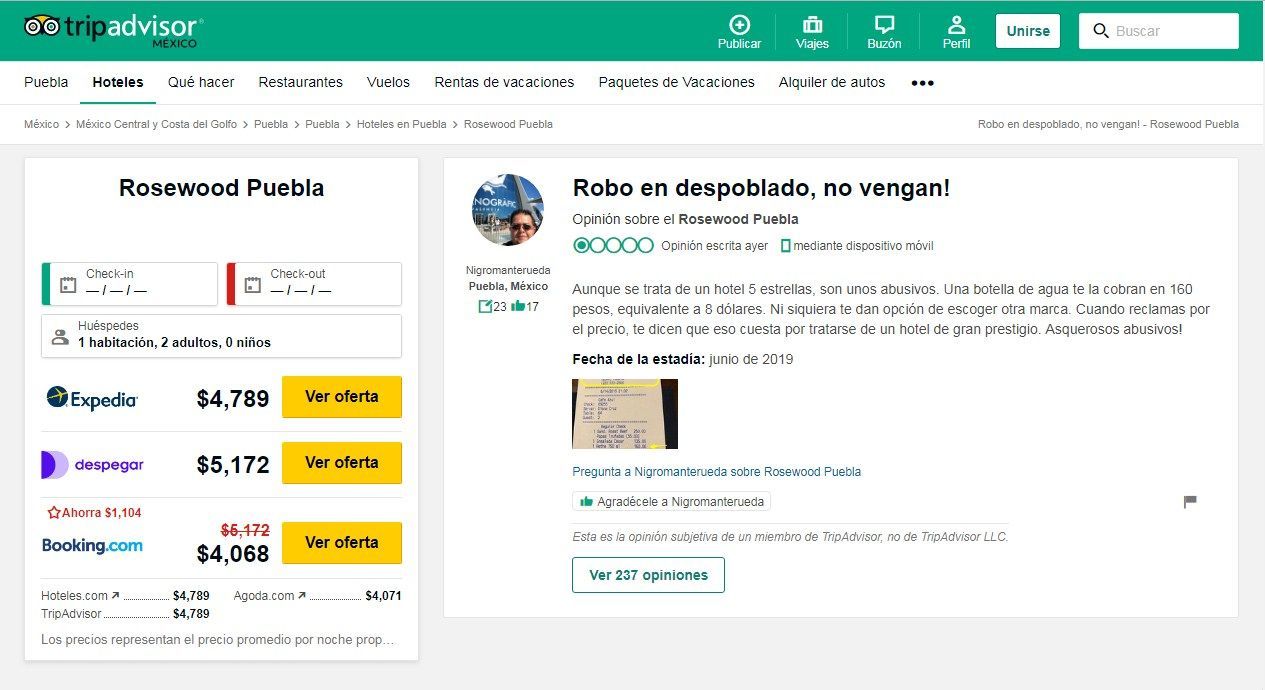The width and height of the screenshot is (1265, 690).
Task: Click the Despegar logo
Action: coord(92,465)
